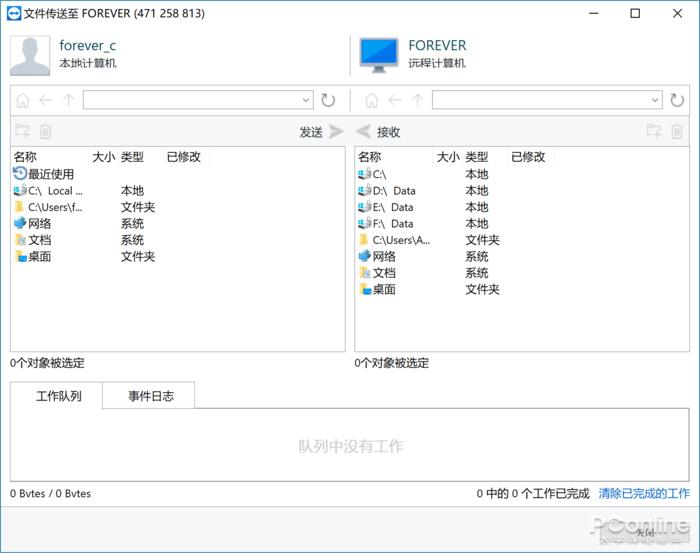Create new folder in local pane
This screenshot has height=553, width=700.
click(22, 132)
